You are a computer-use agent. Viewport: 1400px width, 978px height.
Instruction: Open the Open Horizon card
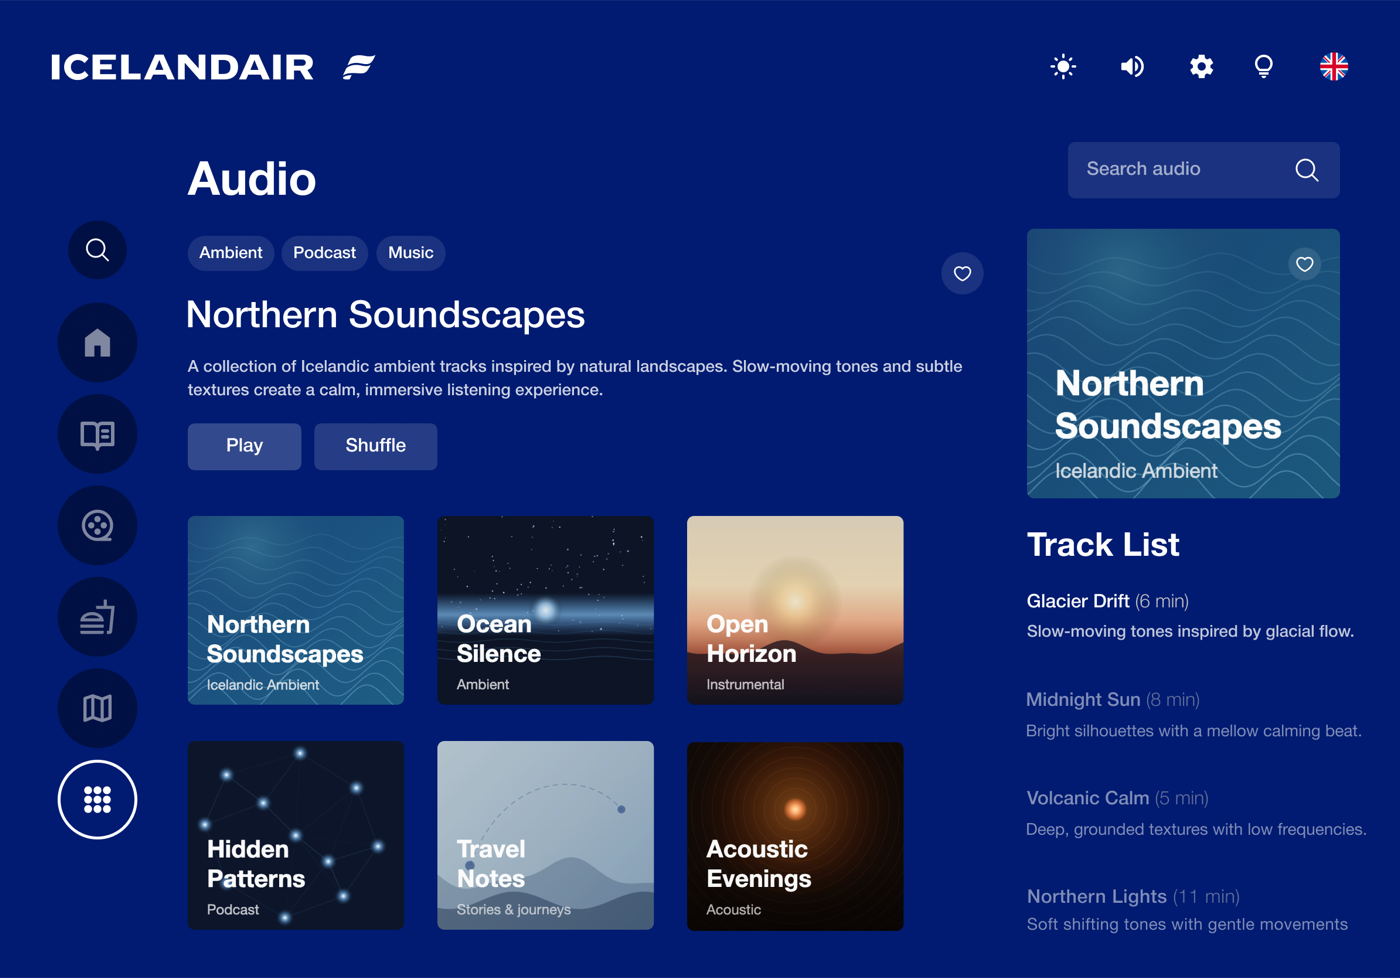(795, 610)
